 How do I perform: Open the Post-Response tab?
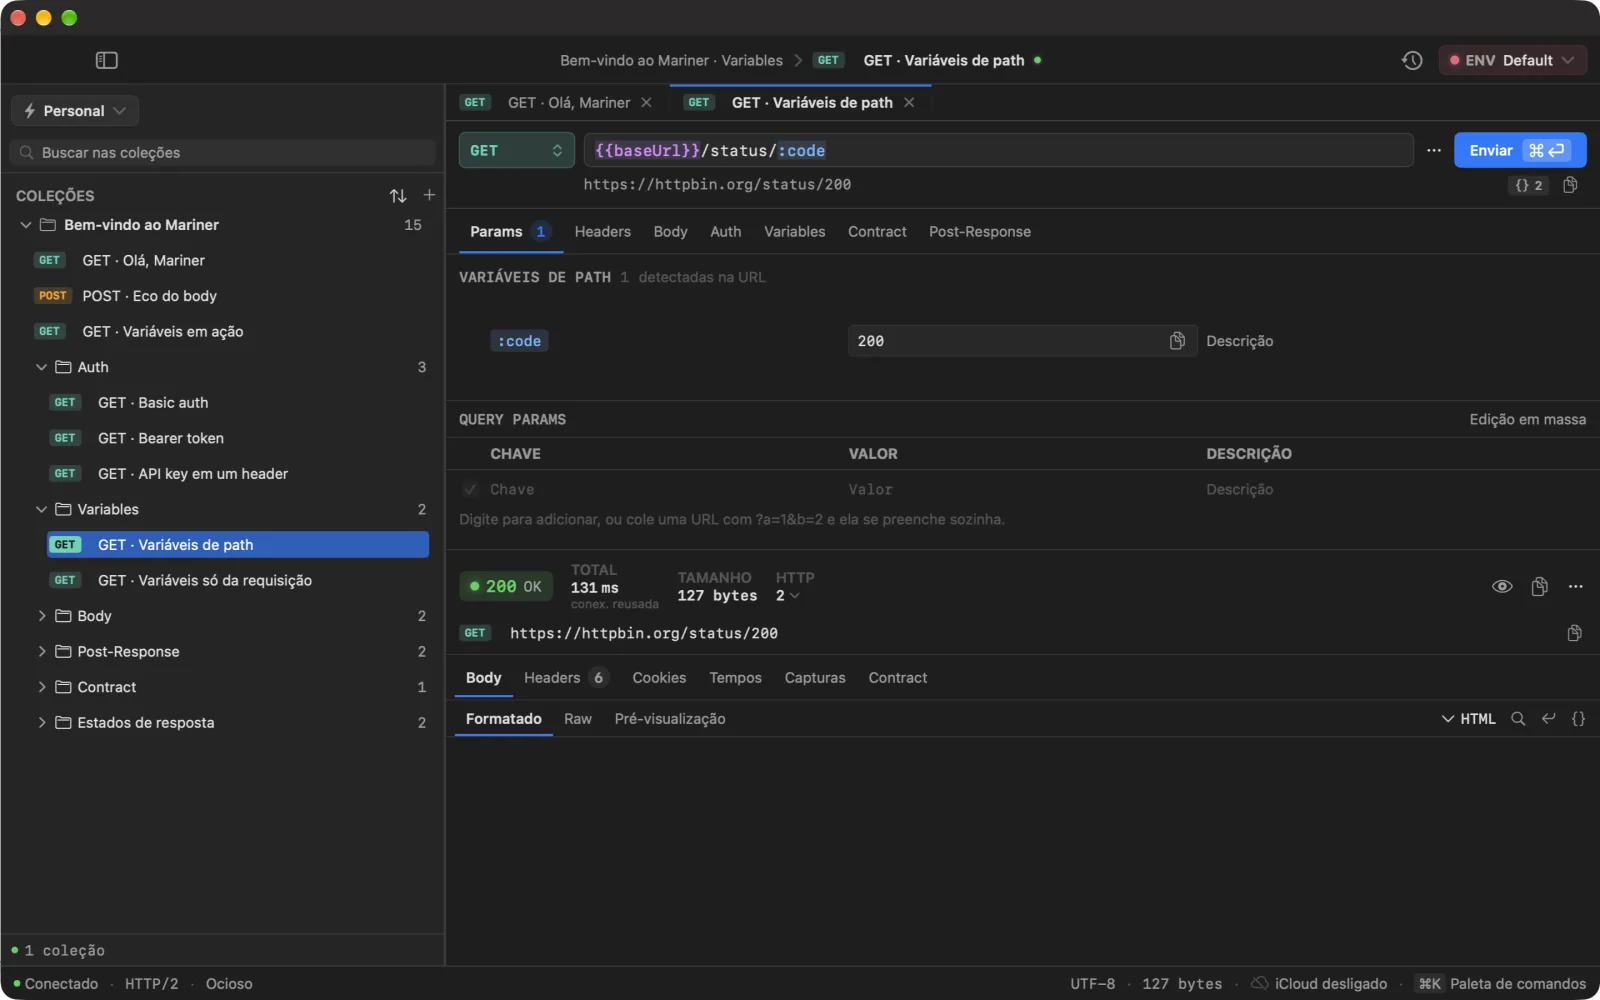tap(980, 232)
